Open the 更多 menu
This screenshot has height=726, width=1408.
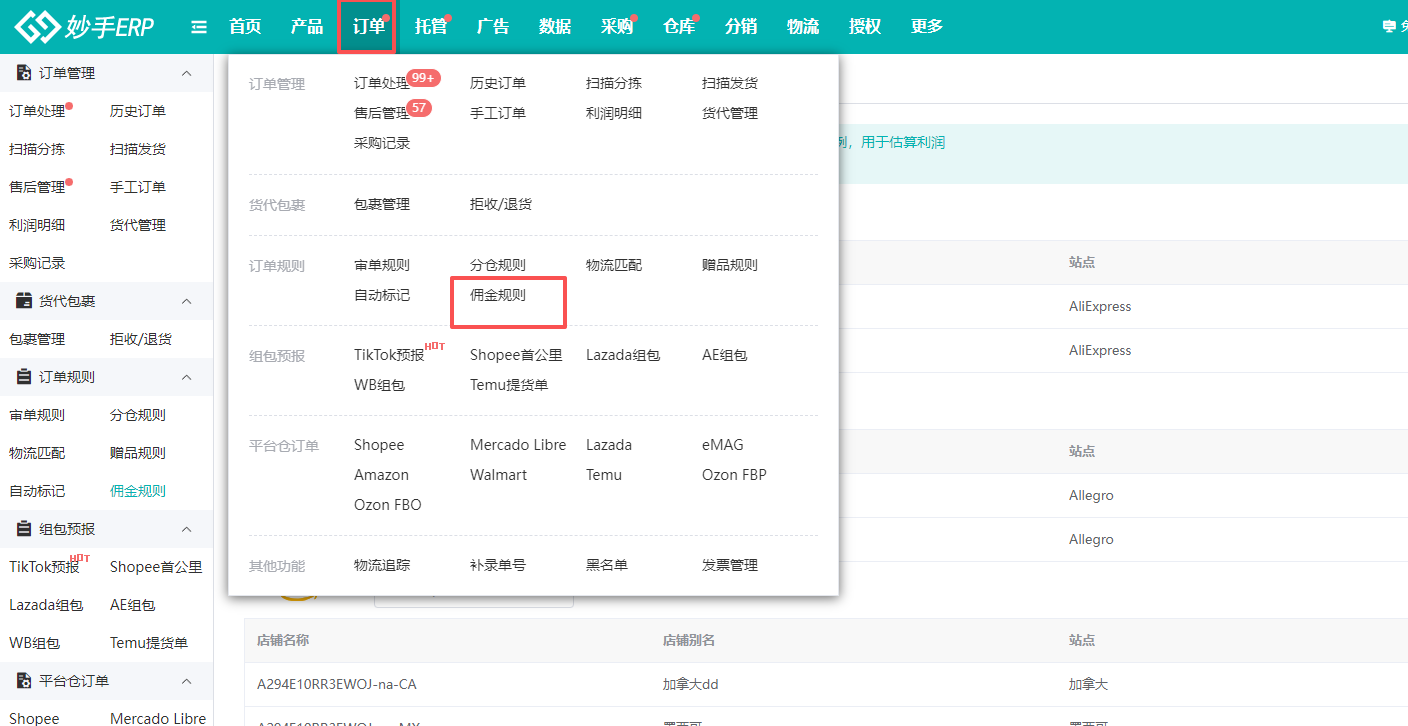pos(926,27)
